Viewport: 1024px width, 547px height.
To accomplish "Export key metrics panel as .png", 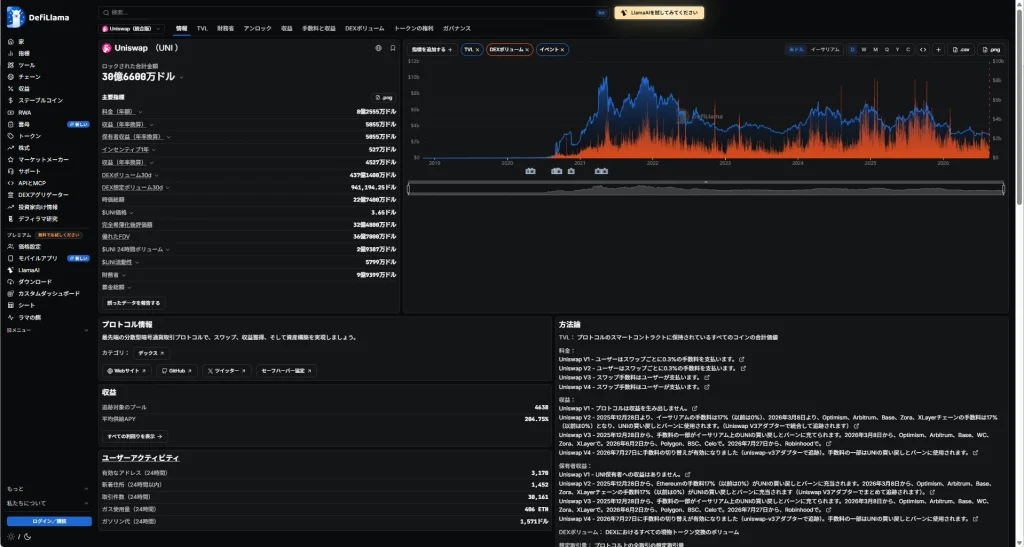I will click(x=384, y=97).
